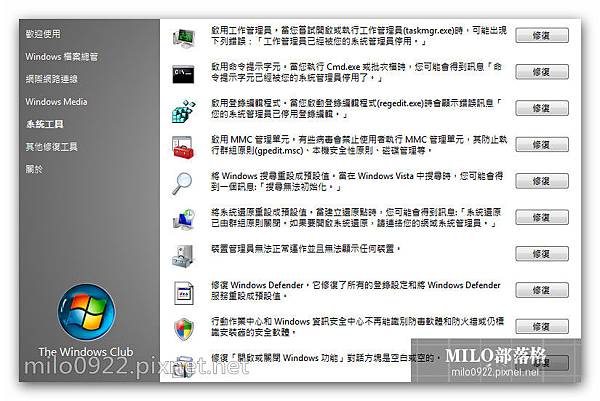This screenshot has height=401, width=600.
Task: Click the Windows Defender document icon
Action: click(x=184, y=293)
